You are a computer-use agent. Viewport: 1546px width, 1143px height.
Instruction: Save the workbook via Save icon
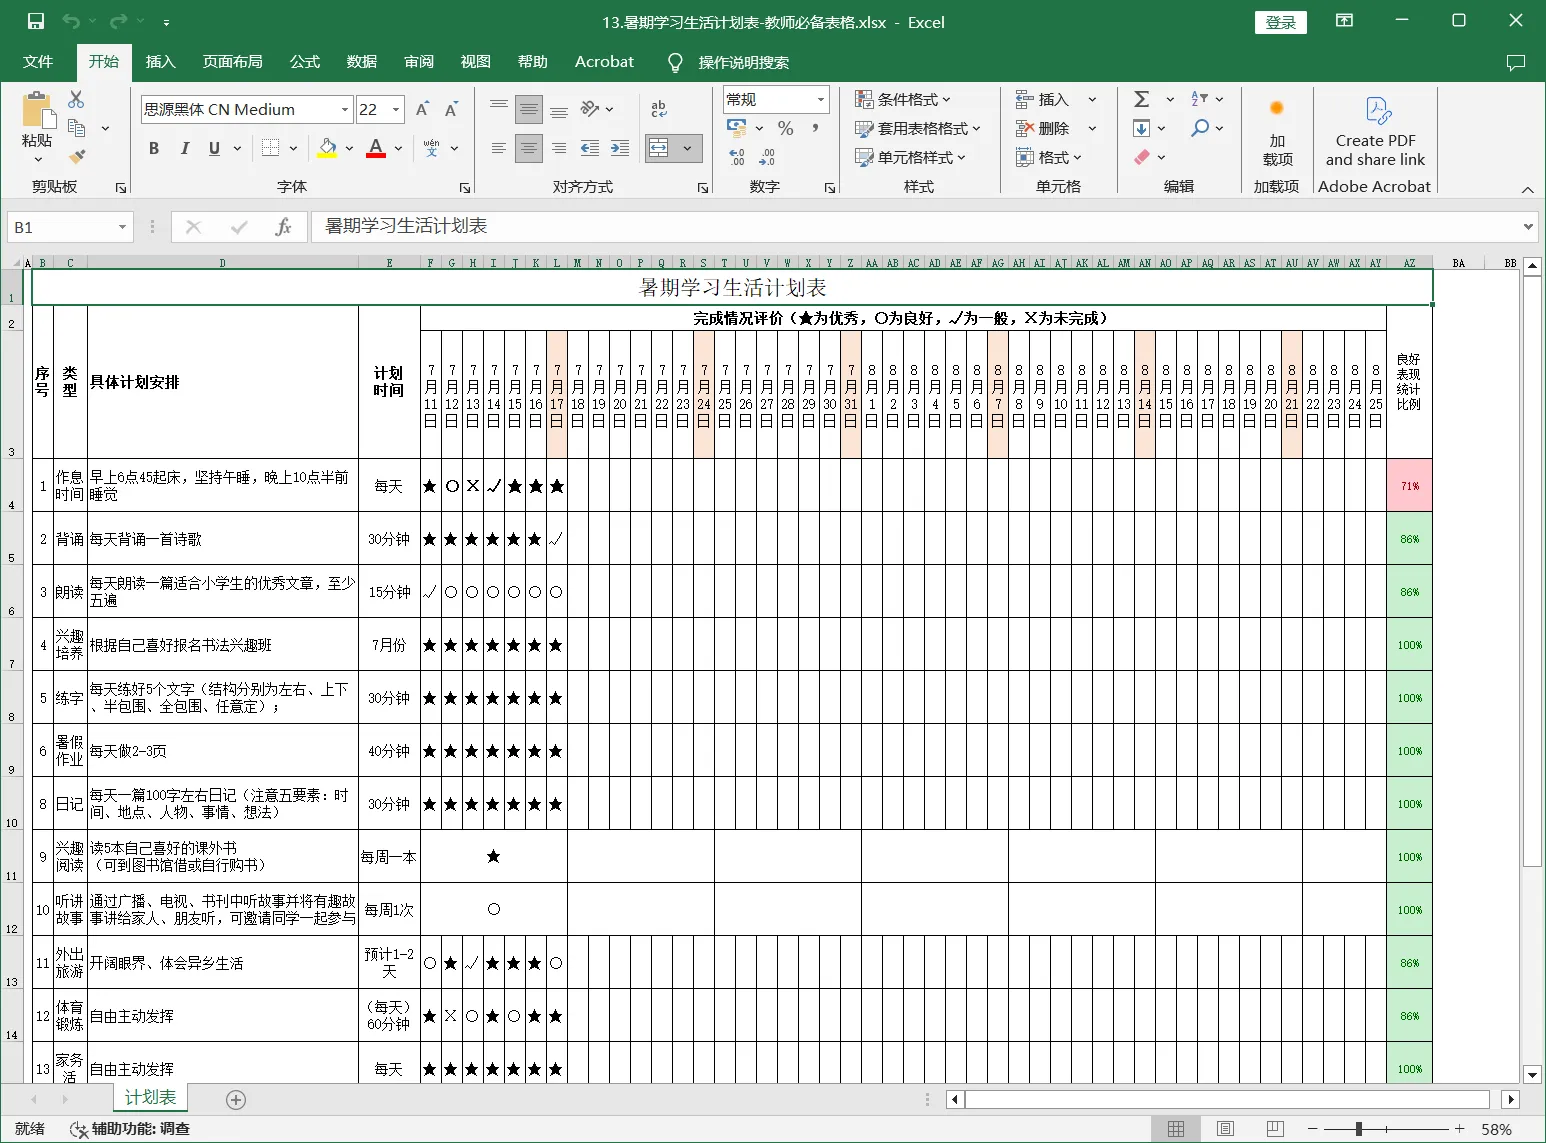tap(36, 21)
